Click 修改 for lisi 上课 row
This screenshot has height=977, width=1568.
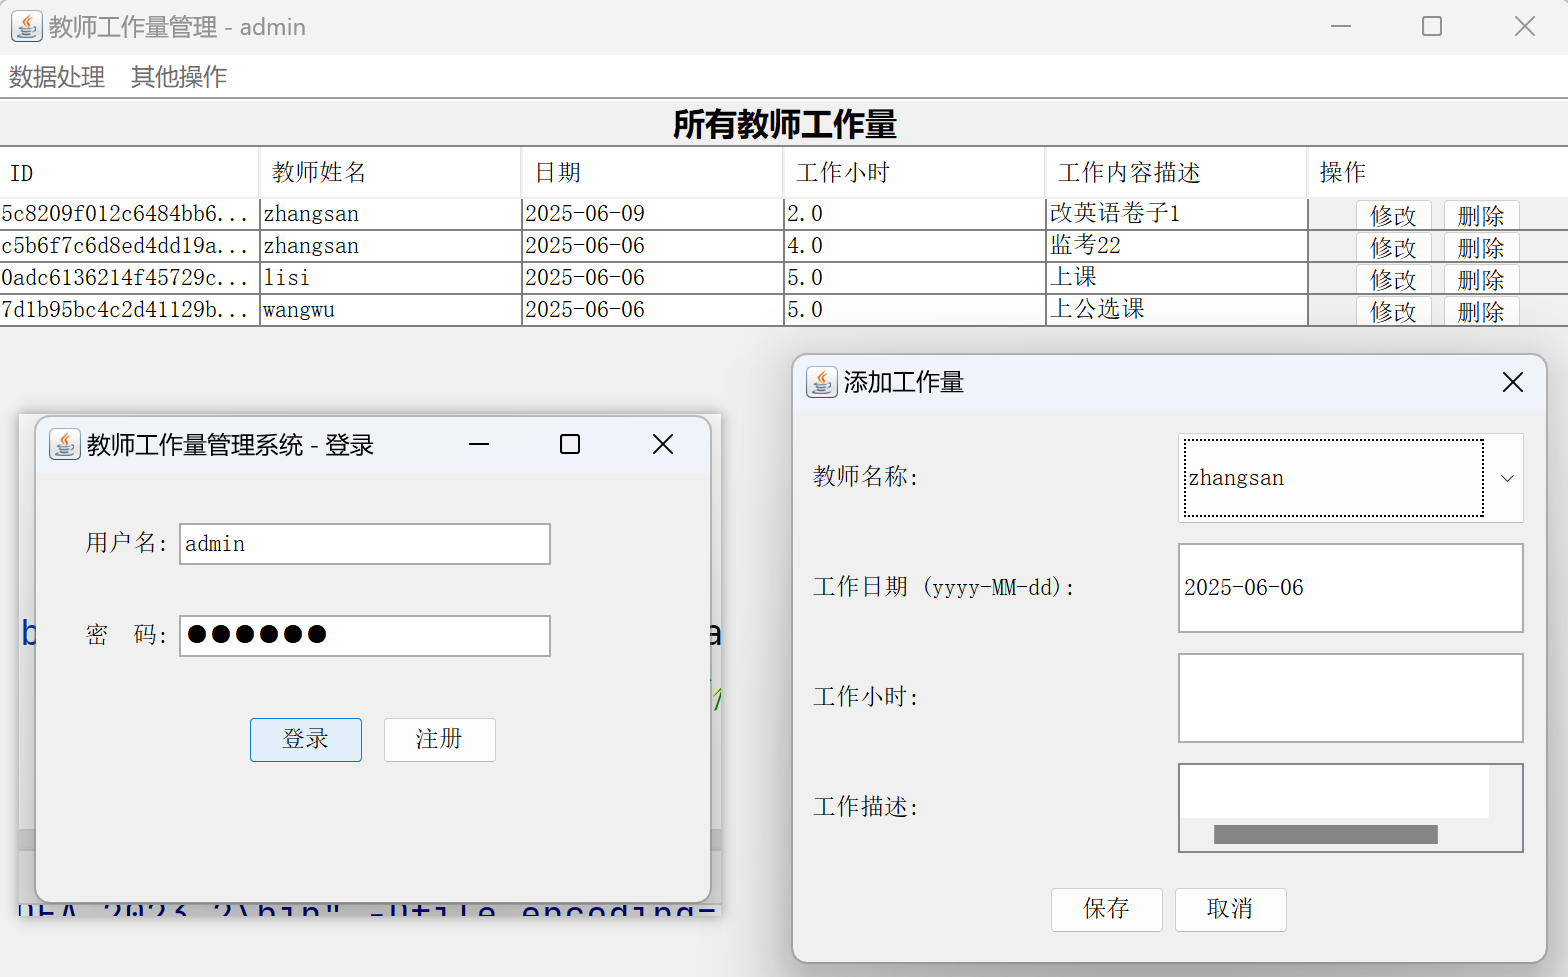pyautogui.click(x=1393, y=279)
